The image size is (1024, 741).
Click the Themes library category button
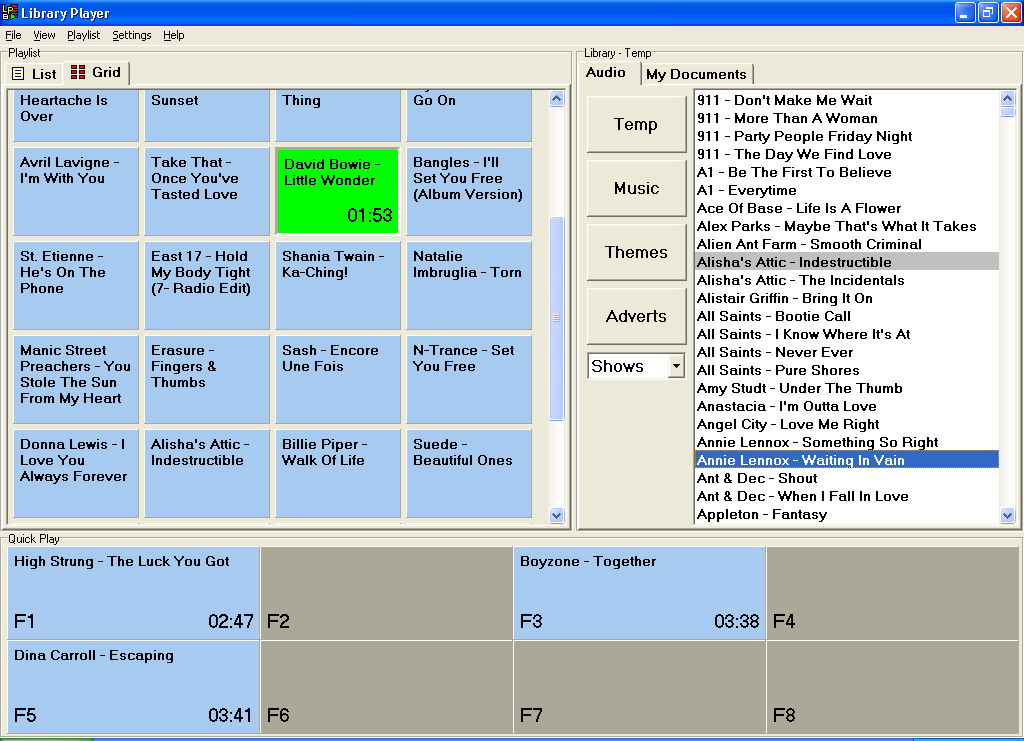[x=636, y=252]
